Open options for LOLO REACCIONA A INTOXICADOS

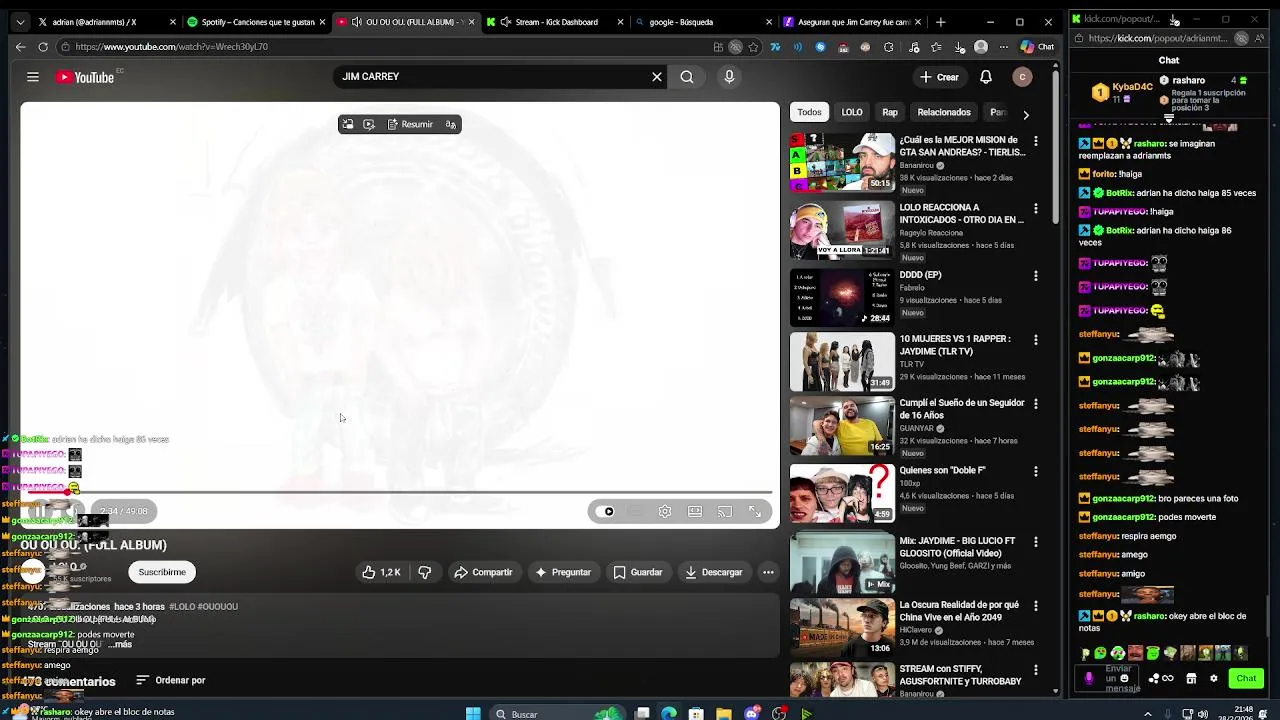(x=1036, y=209)
